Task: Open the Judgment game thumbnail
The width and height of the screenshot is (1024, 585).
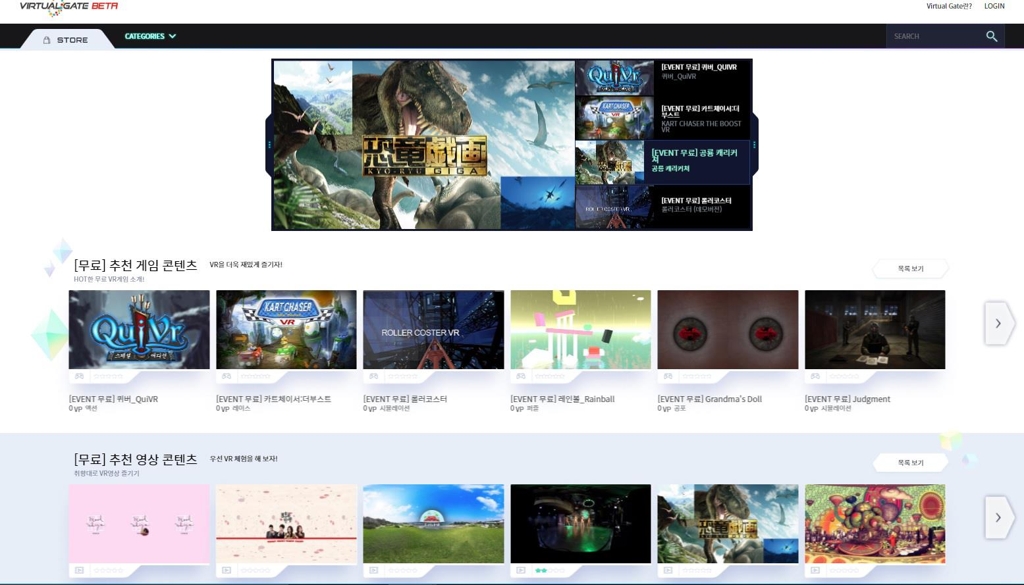Action: [x=875, y=330]
